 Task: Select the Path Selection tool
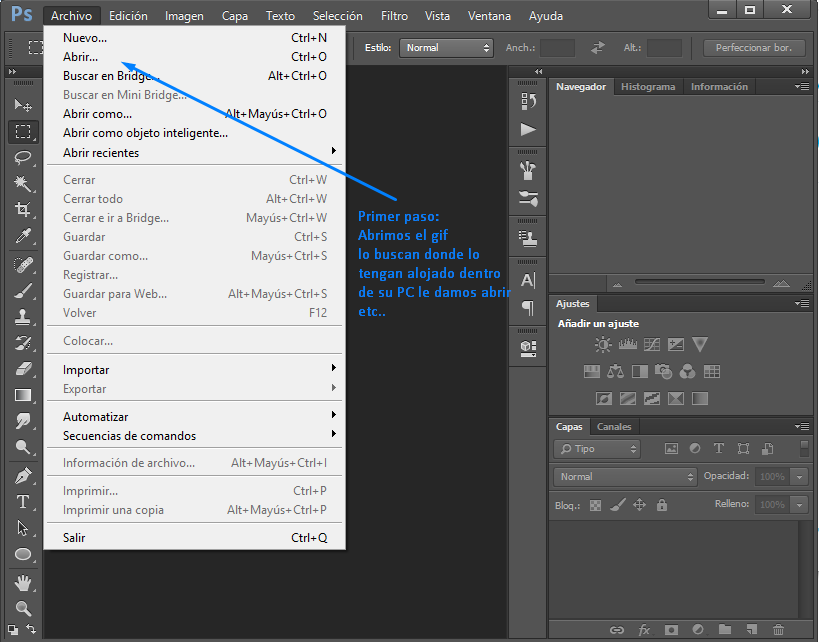(x=22, y=528)
